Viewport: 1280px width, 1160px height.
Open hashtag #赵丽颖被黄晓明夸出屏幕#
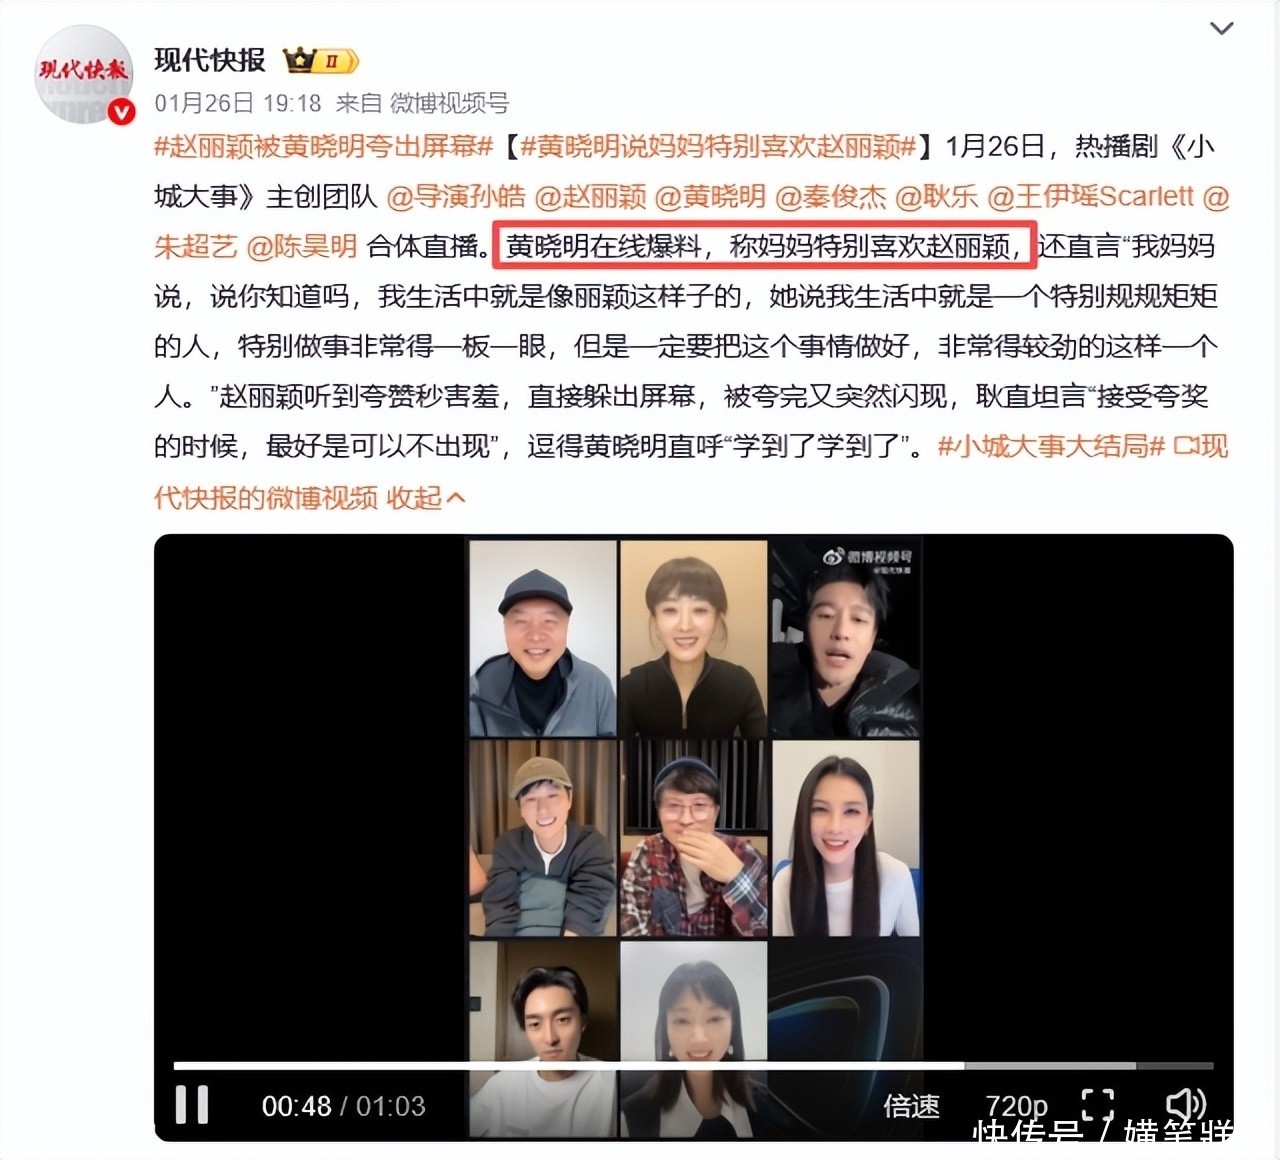pos(324,147)
